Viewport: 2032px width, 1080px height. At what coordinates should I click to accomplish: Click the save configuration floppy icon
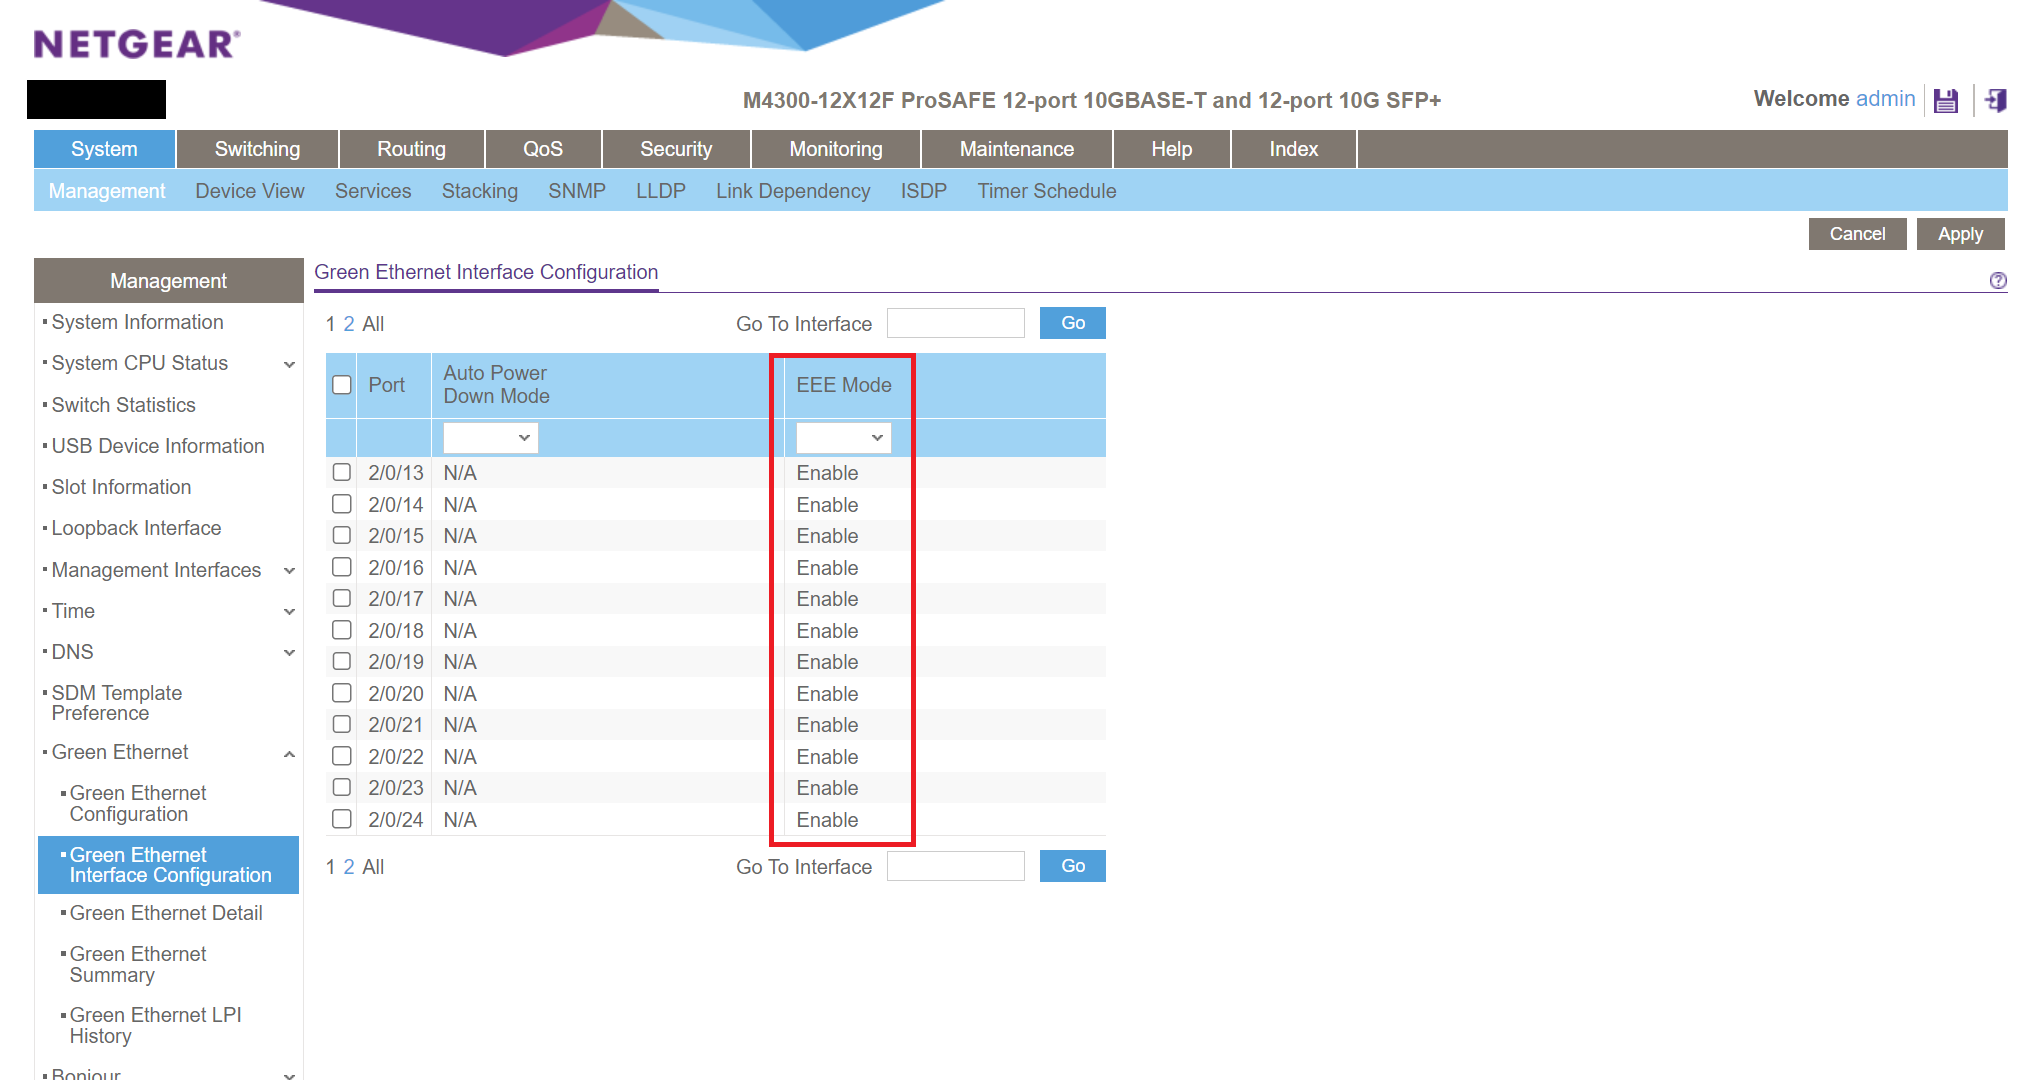tap(1945, 100)
